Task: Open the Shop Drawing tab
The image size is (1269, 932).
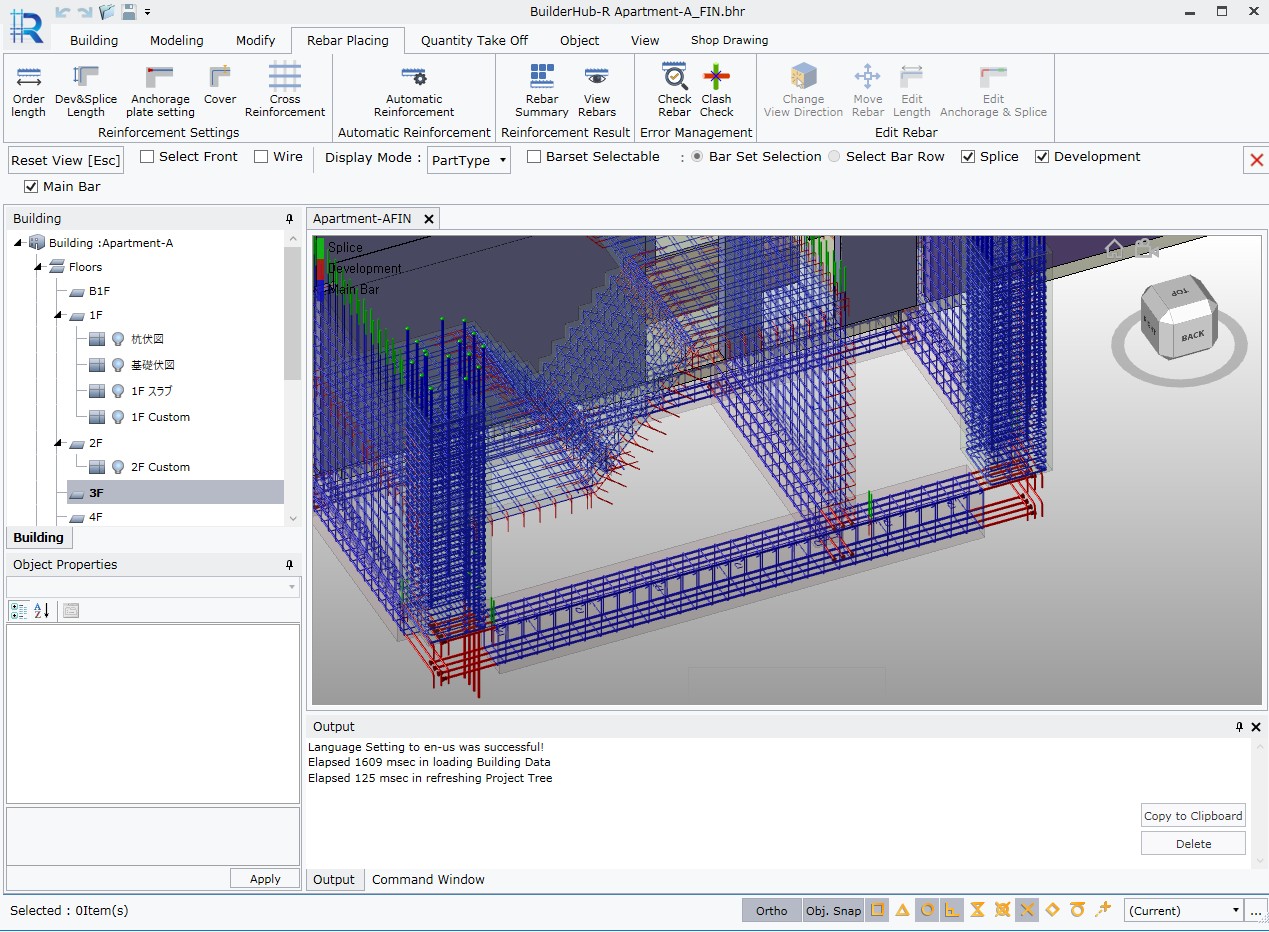Action: point(730,40)
